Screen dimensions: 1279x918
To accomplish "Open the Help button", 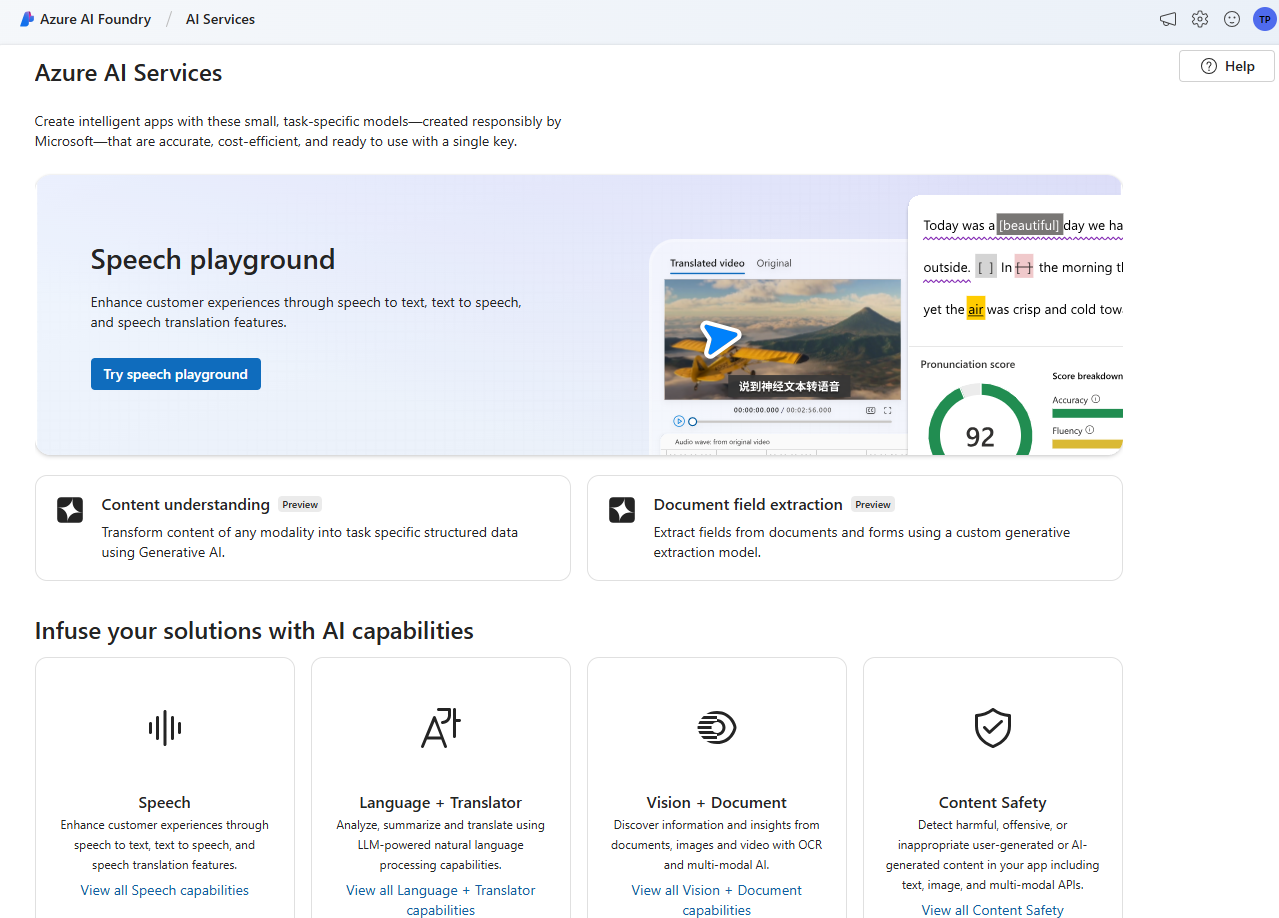I will pyautogui.click(x=1227, y=66).
